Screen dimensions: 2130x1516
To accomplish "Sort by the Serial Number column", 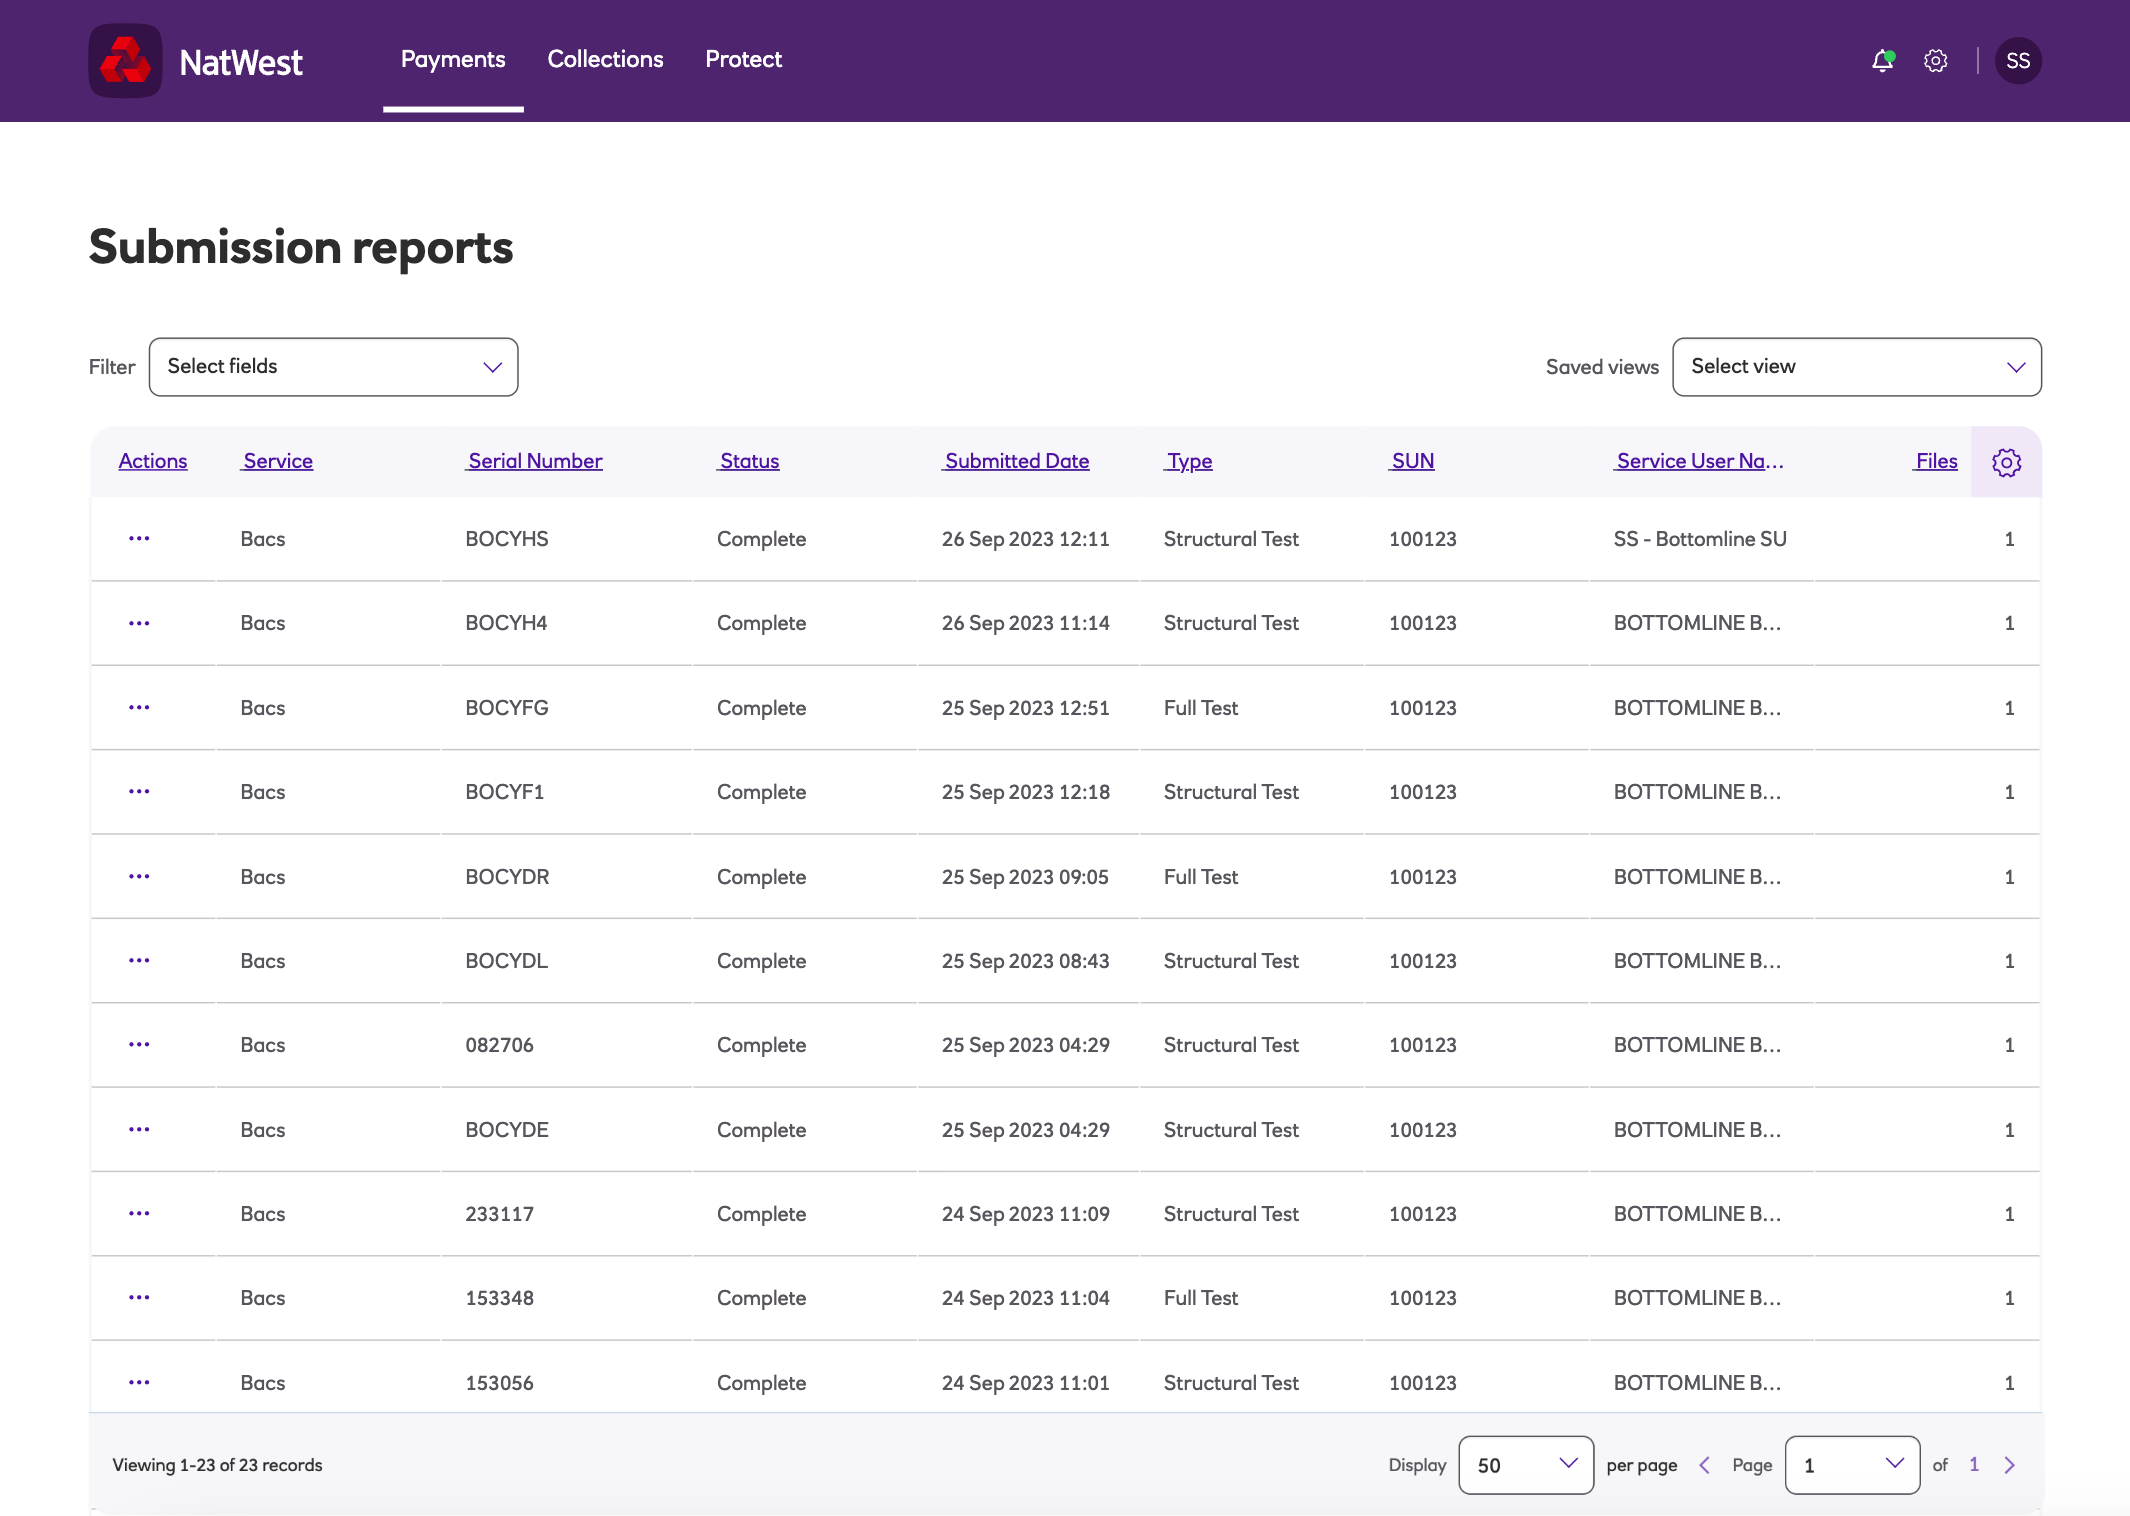I will (x=534, y=461).
